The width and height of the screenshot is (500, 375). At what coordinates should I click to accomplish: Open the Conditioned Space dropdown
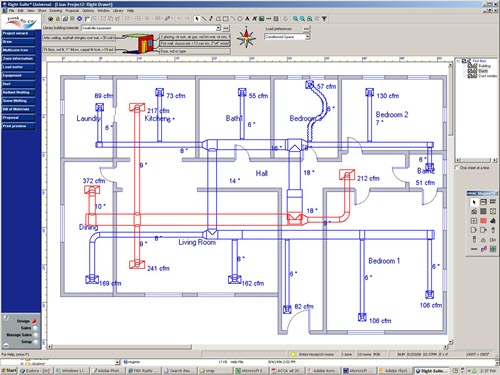coord(308,37)
